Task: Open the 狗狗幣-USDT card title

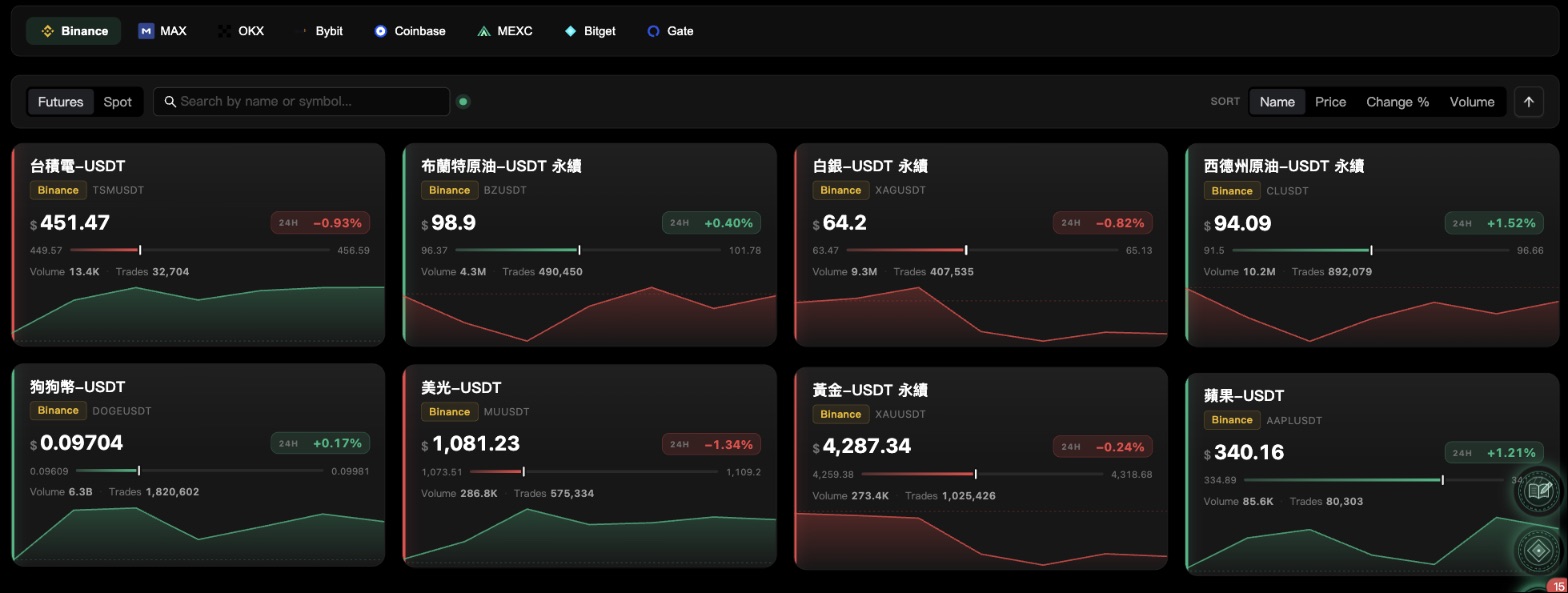Action: 77,386
